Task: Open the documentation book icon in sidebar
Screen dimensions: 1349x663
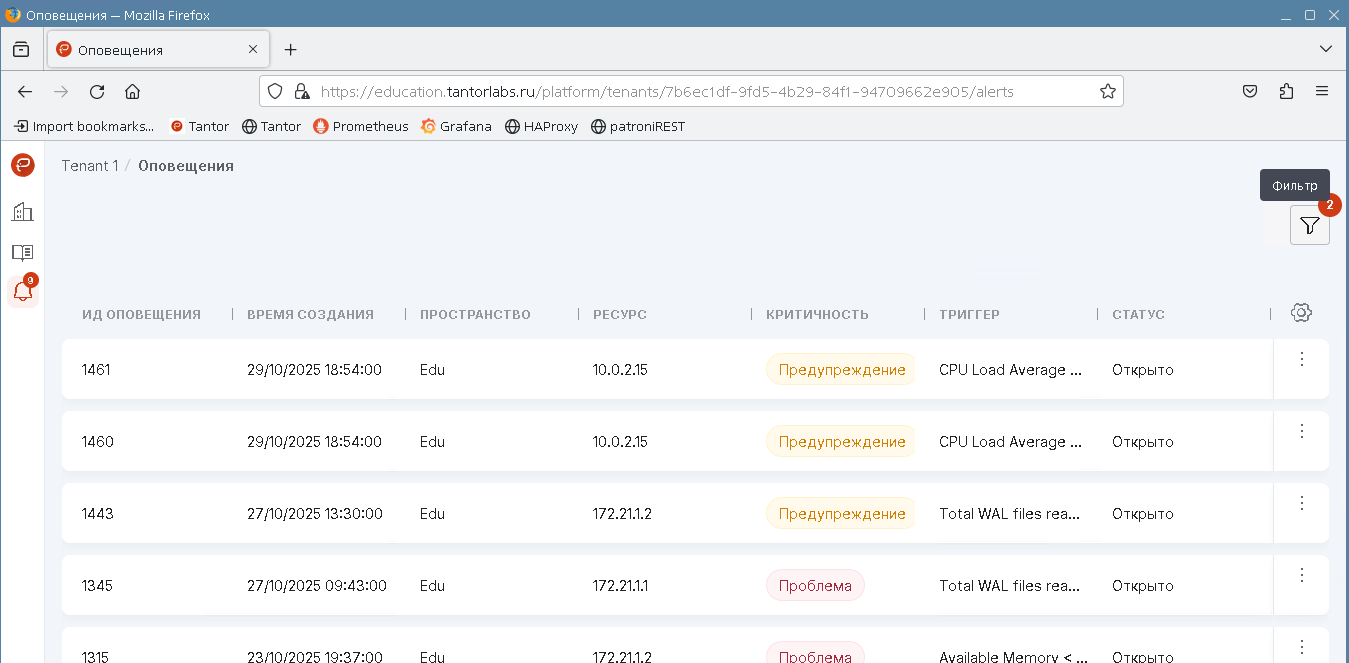Action: click(x=22, y=252)
